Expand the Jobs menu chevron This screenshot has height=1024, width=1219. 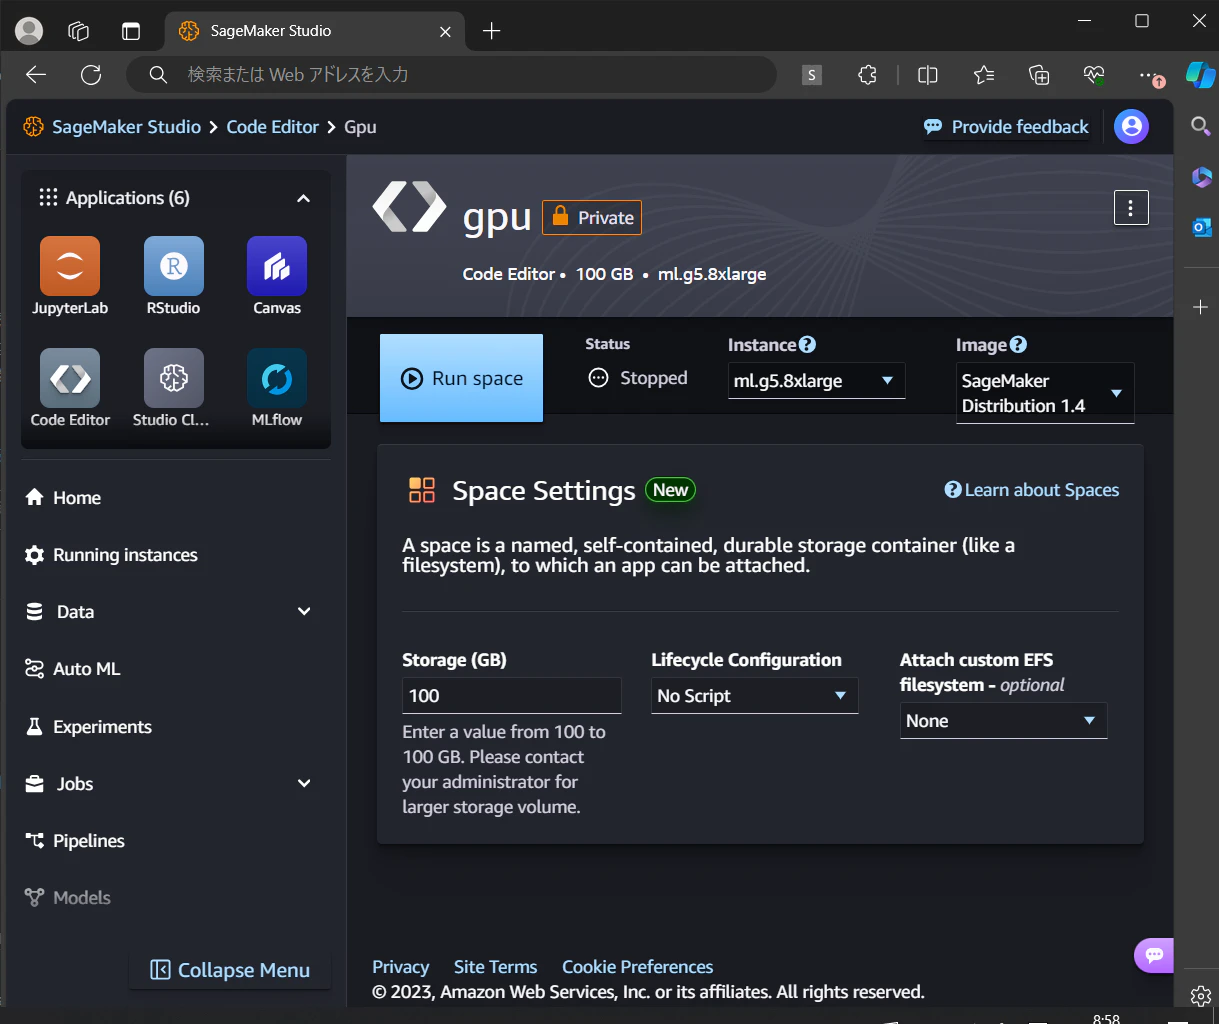[x=304, y=783]
